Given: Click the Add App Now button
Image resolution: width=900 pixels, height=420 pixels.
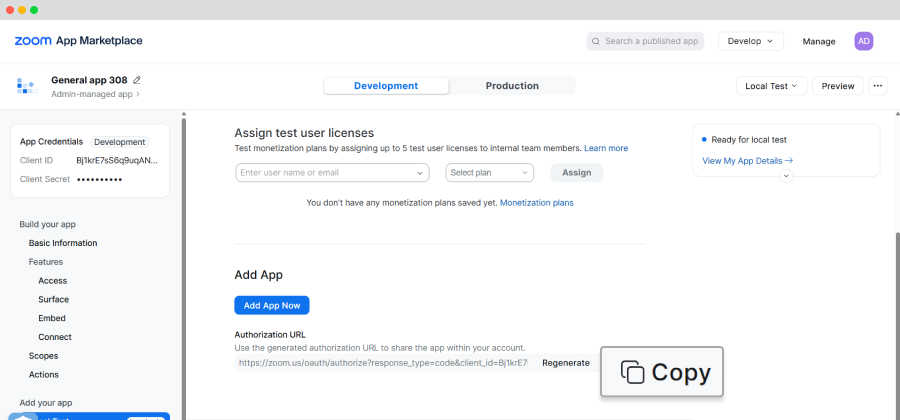Looking at the screenshot, I should pos(271,305).
